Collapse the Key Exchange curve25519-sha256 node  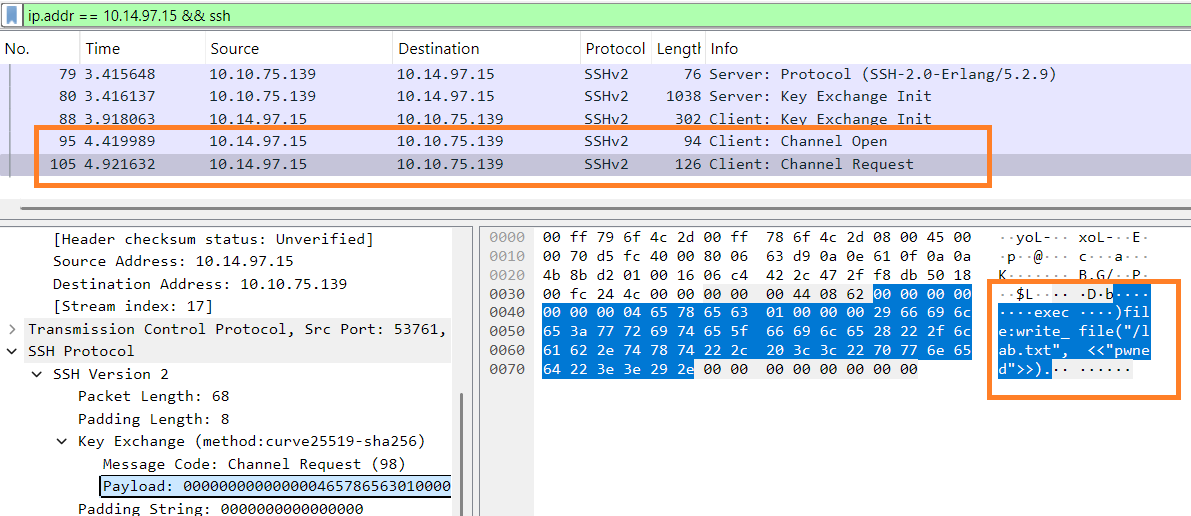(62, 442)
